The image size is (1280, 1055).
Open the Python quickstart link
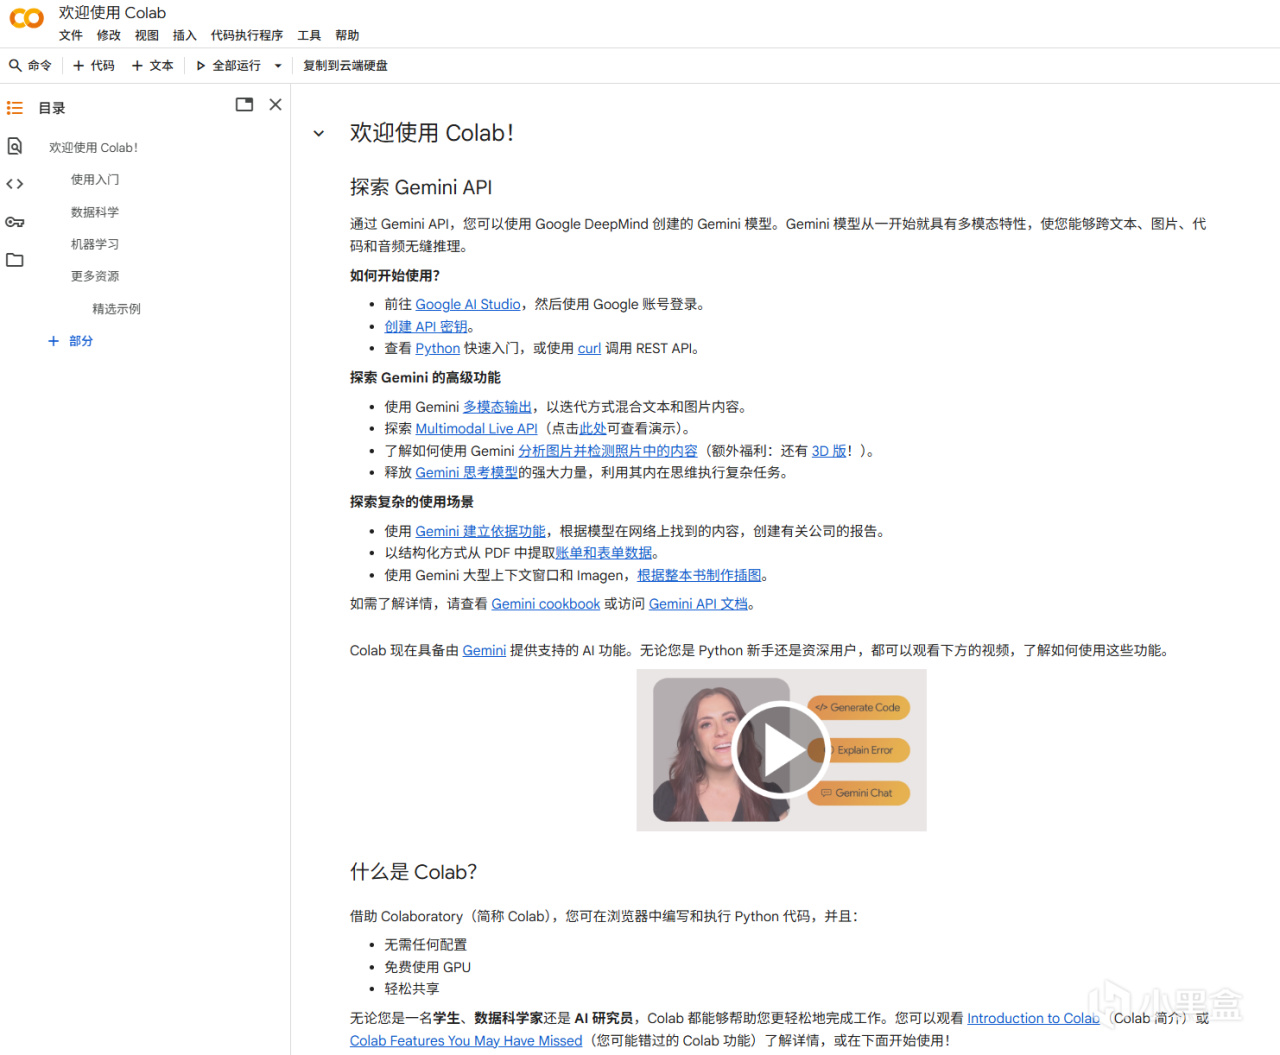(438, 348)
